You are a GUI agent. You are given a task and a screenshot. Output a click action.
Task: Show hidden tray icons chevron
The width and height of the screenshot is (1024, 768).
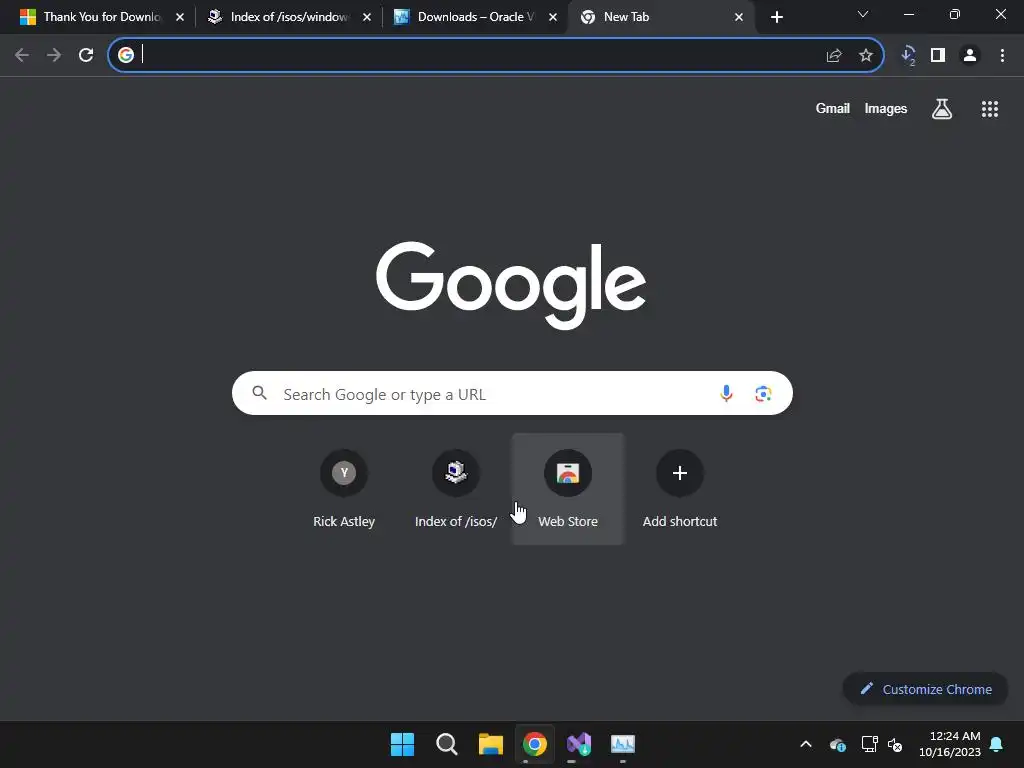click(x=806, y=744)
